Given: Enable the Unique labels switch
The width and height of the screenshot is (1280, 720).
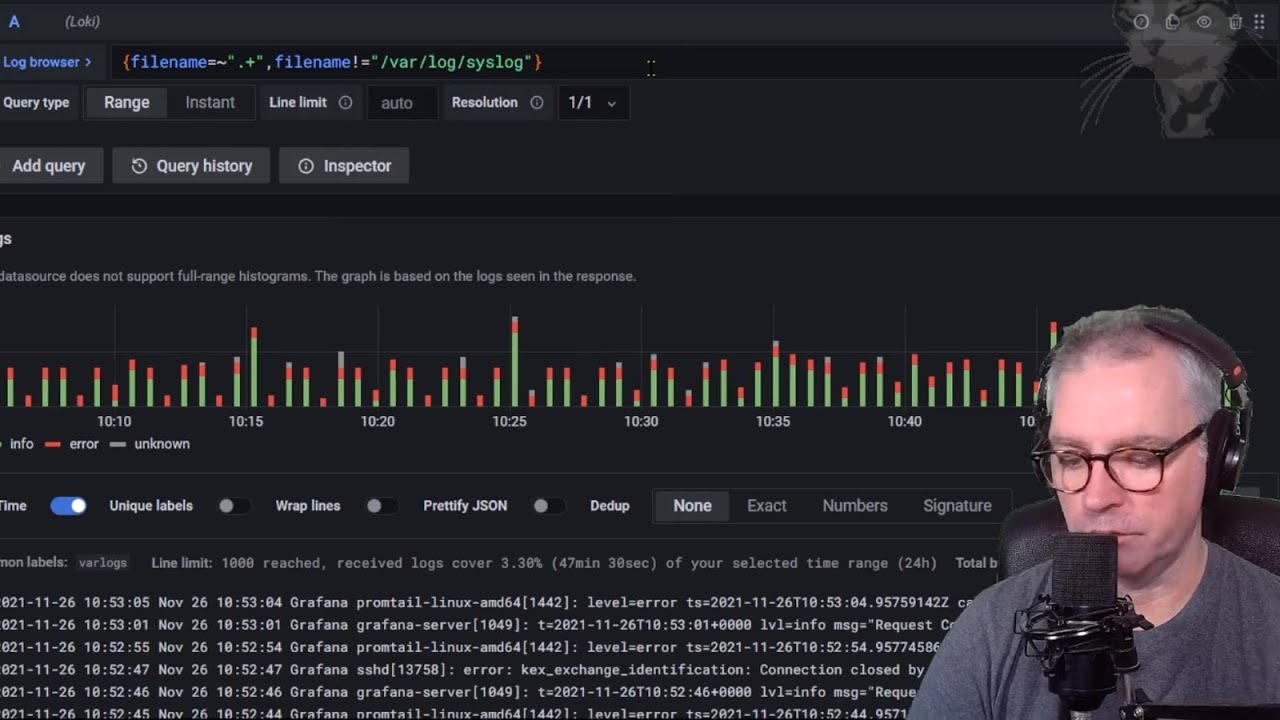Looking at the screenshot, I should coord(233,506).
